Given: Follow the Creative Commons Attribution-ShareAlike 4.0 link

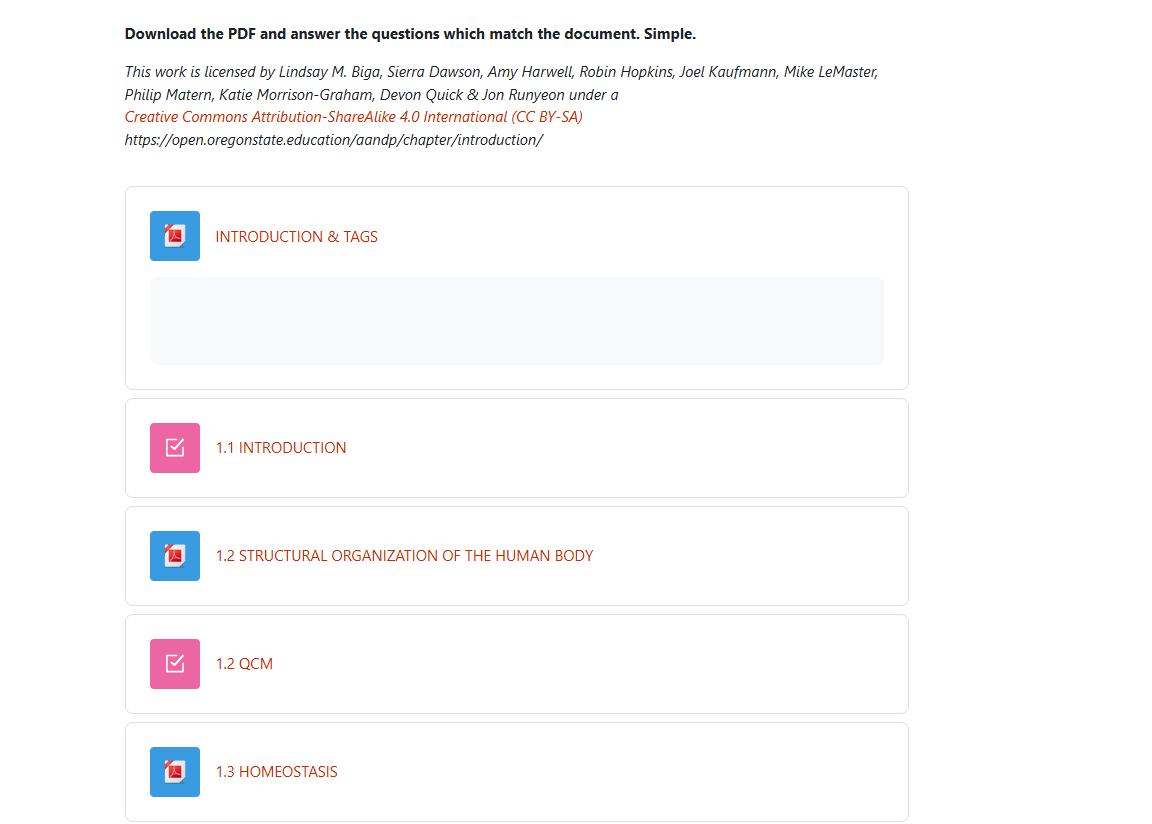Looking at the screenshot, I should (x=354, y=117).
